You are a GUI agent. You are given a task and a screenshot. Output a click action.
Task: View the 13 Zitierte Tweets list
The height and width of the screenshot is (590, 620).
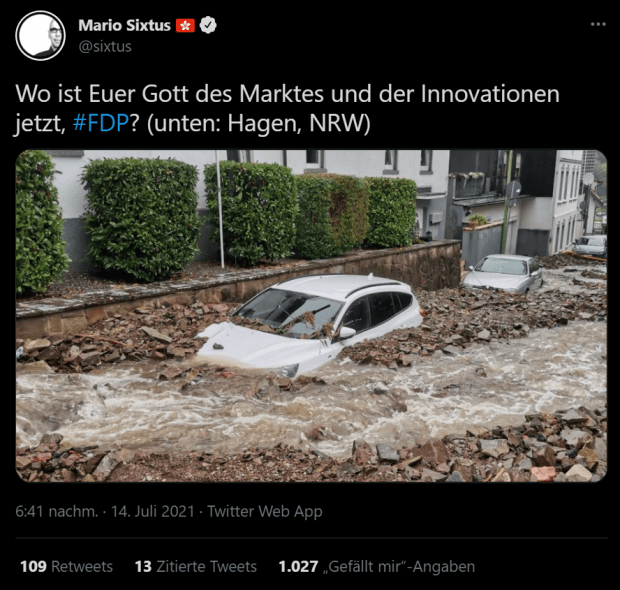tap(196, 567)
